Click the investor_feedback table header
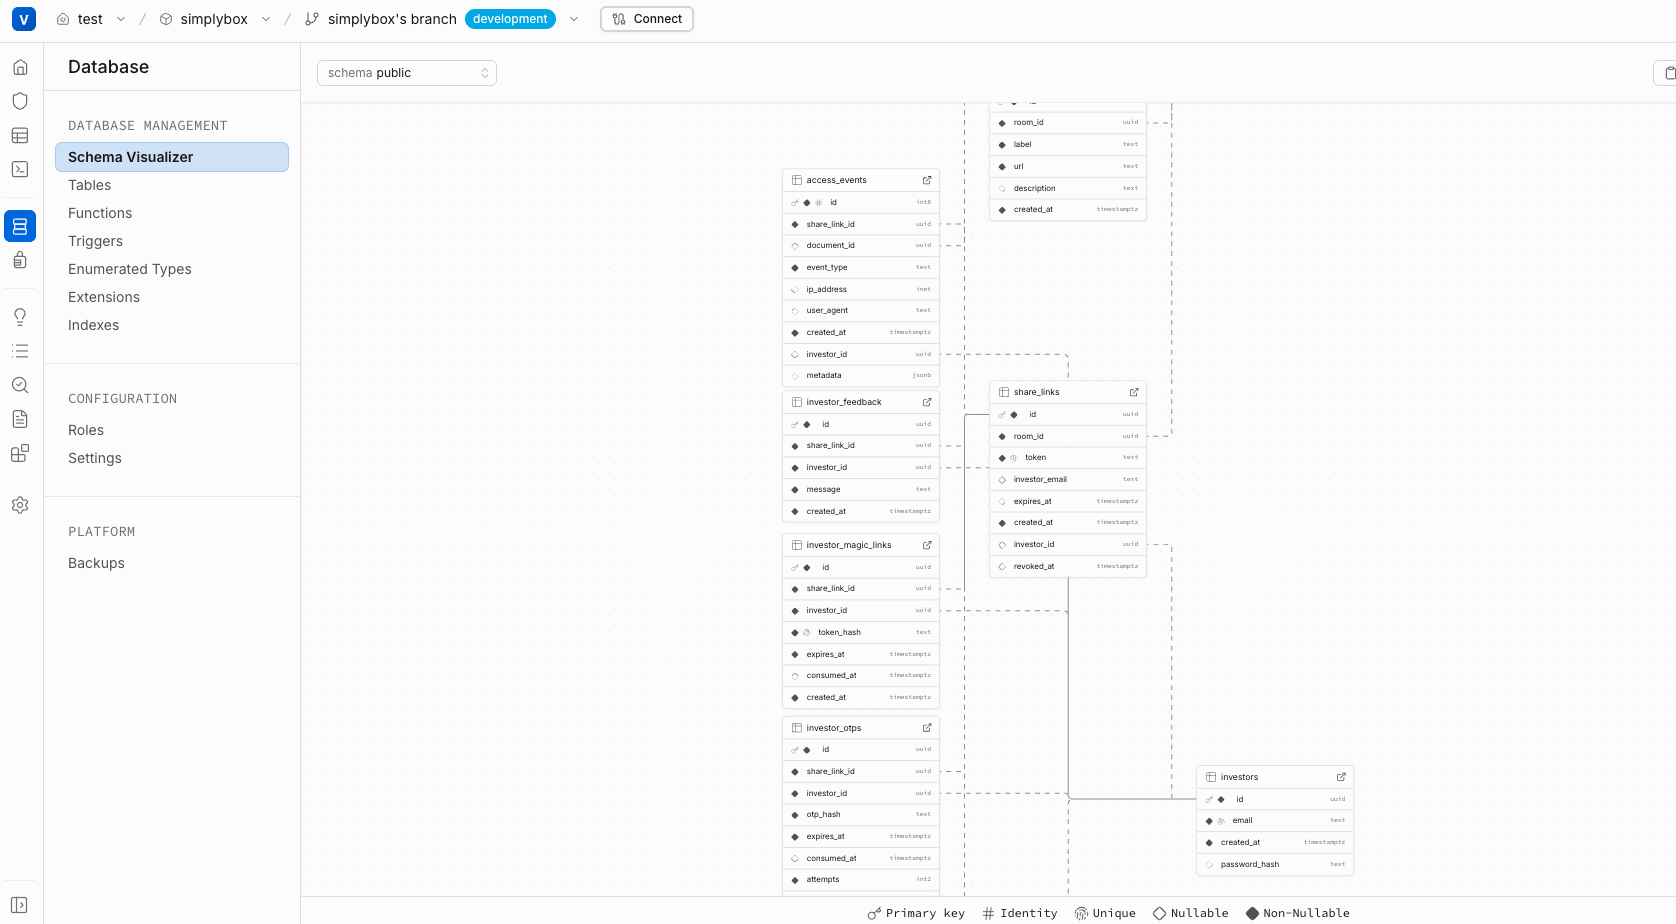The height and width of the screenshot is (924, 1676). [861, 402]
